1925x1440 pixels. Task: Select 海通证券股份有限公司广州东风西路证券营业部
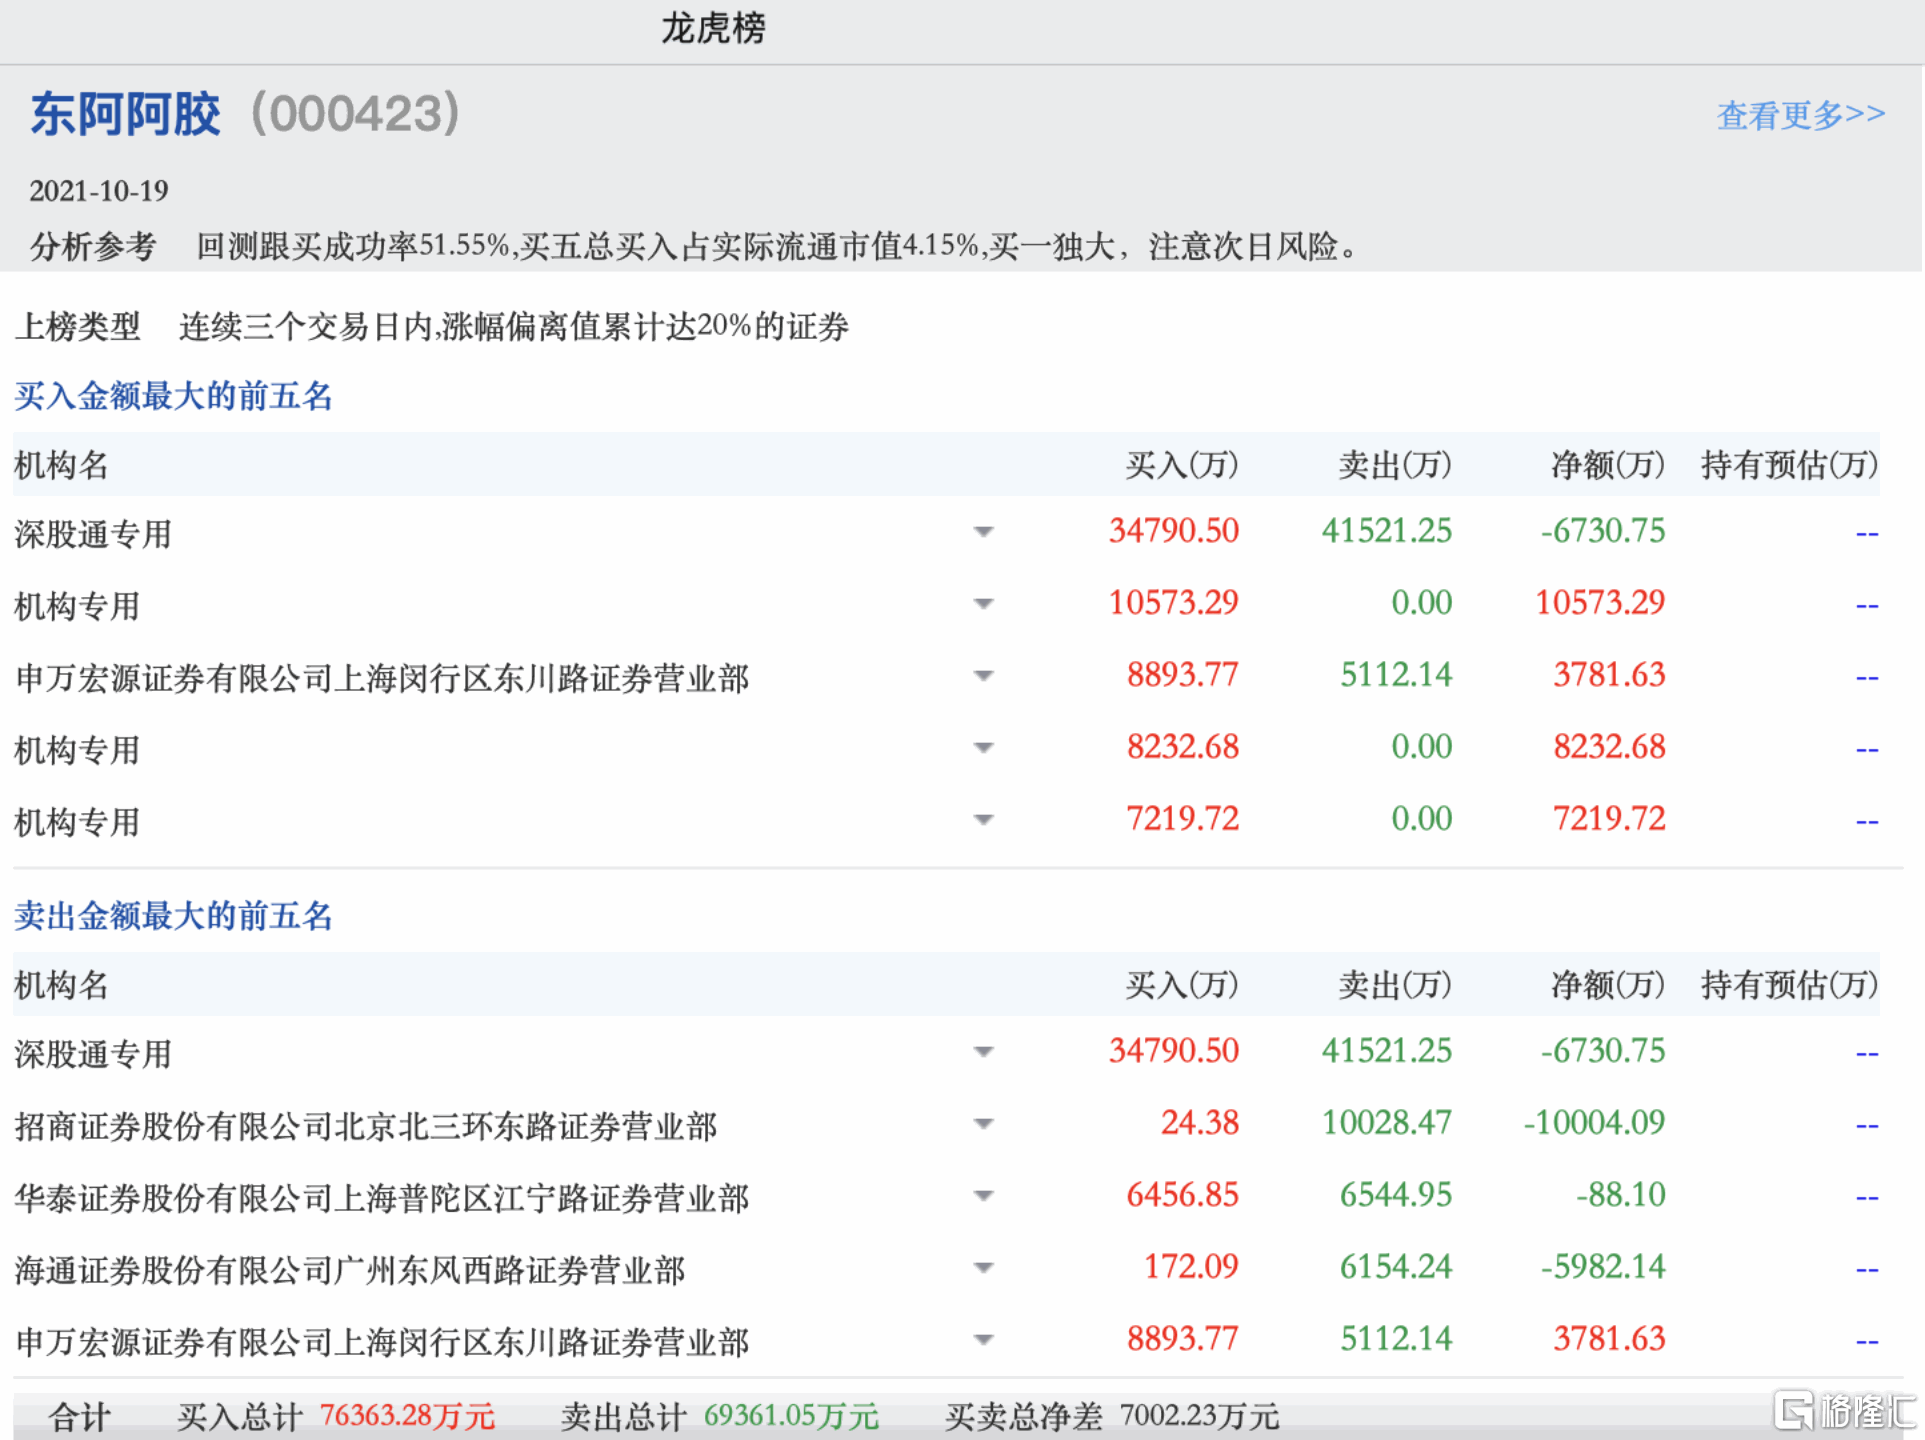pyautogui.click(x=350, y=1270)
